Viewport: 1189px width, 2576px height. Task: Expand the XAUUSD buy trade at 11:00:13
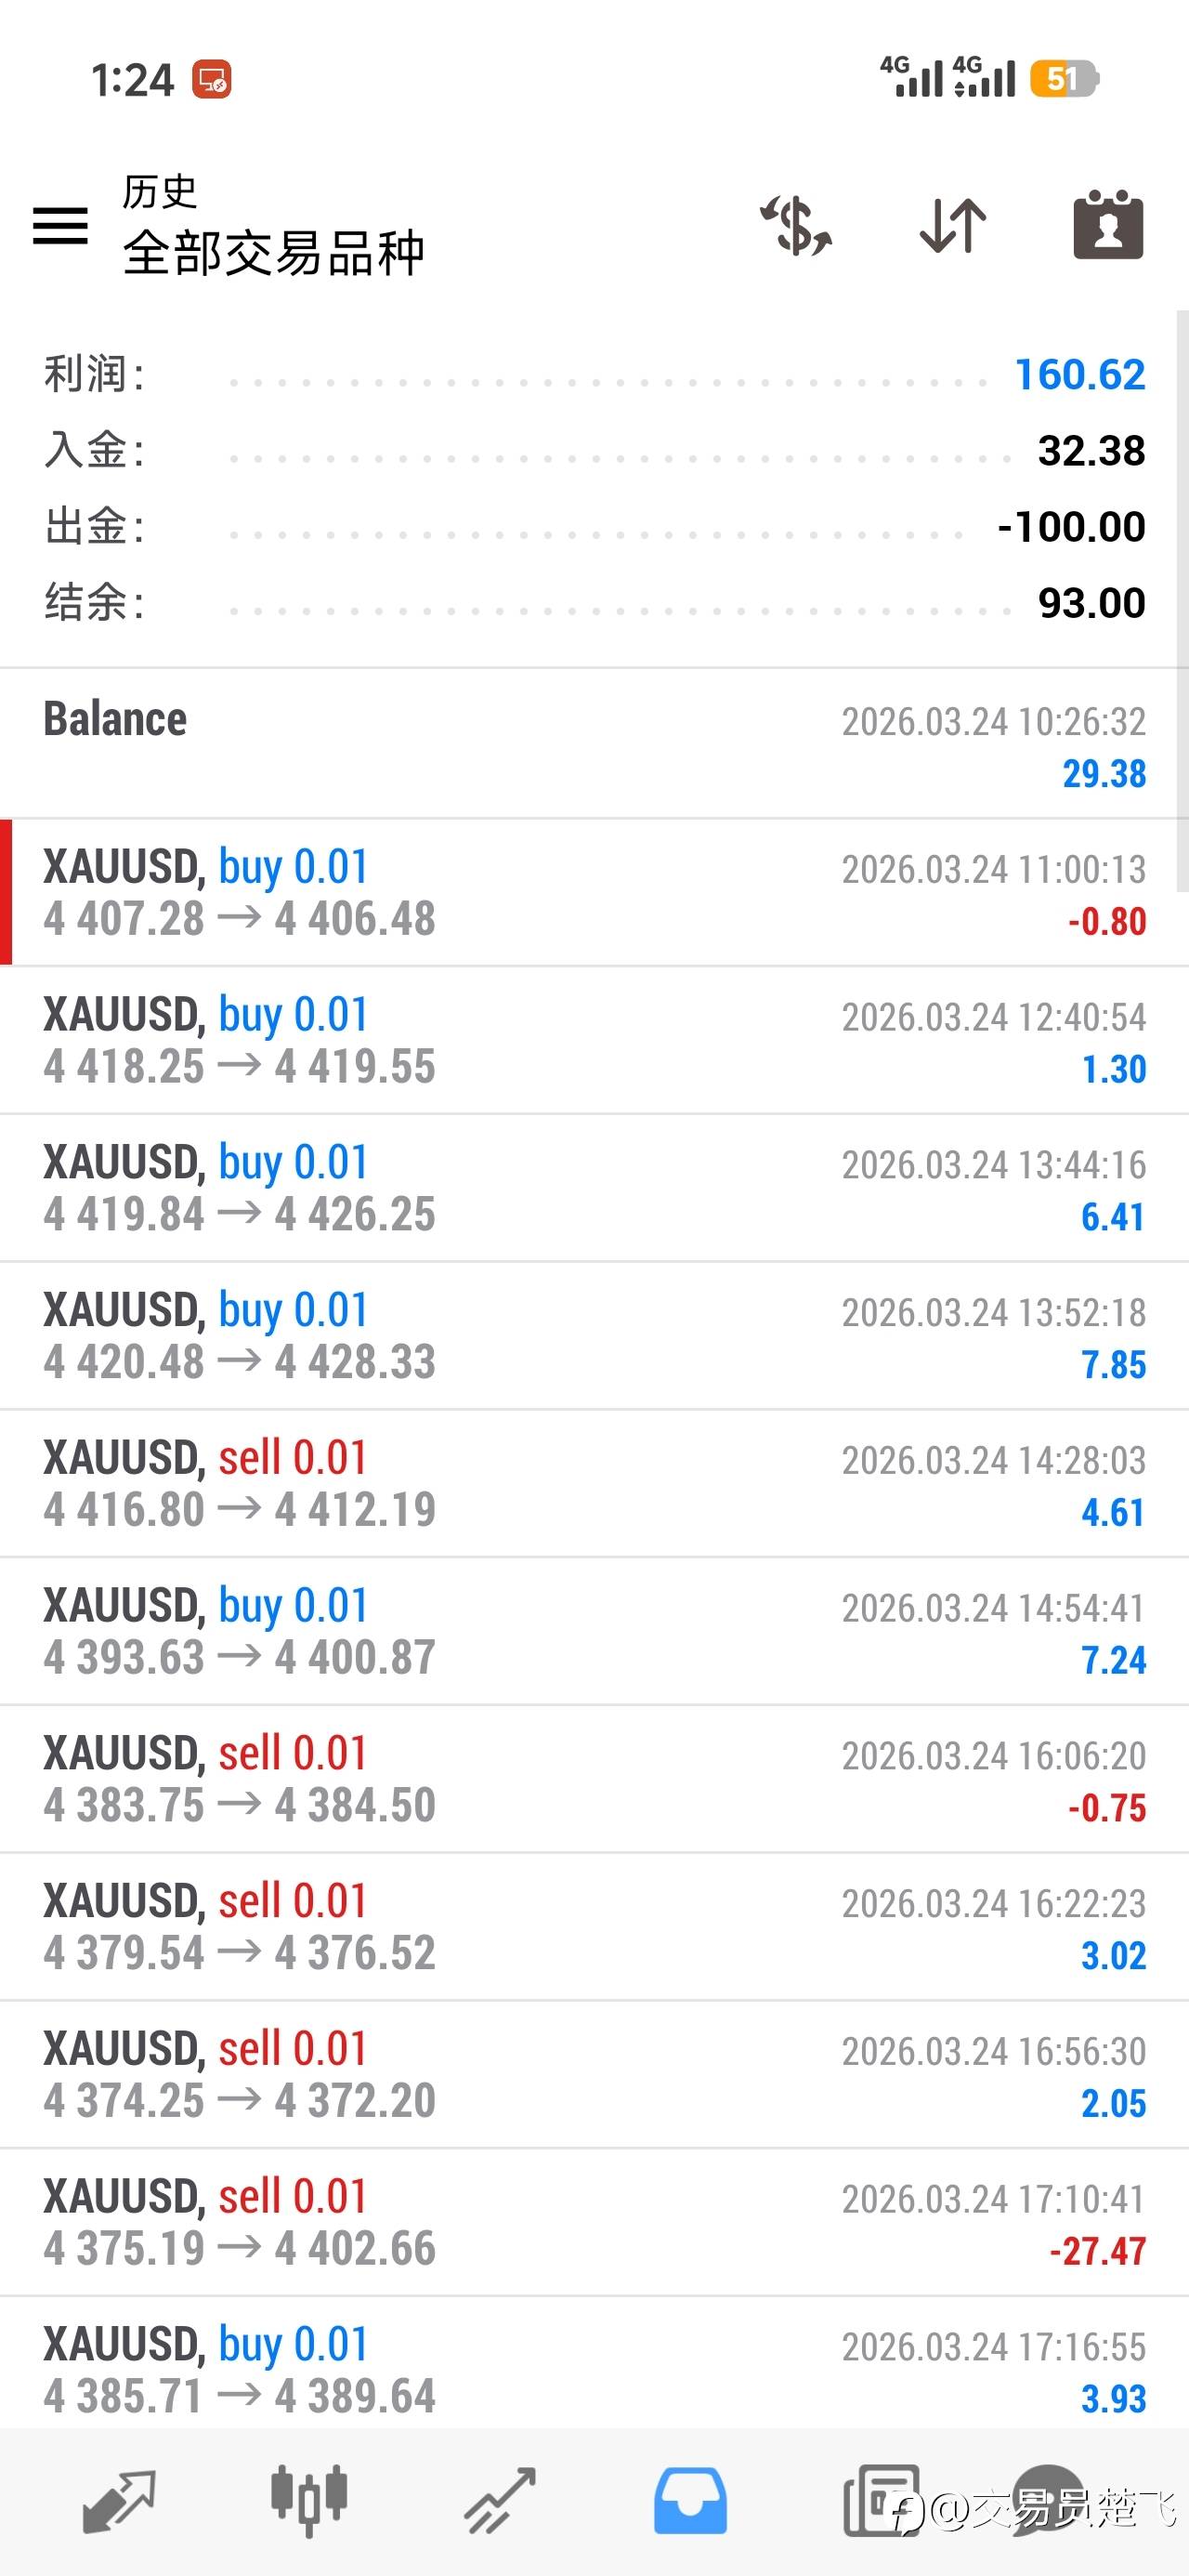pyautogui.click(x=594, y=892)
